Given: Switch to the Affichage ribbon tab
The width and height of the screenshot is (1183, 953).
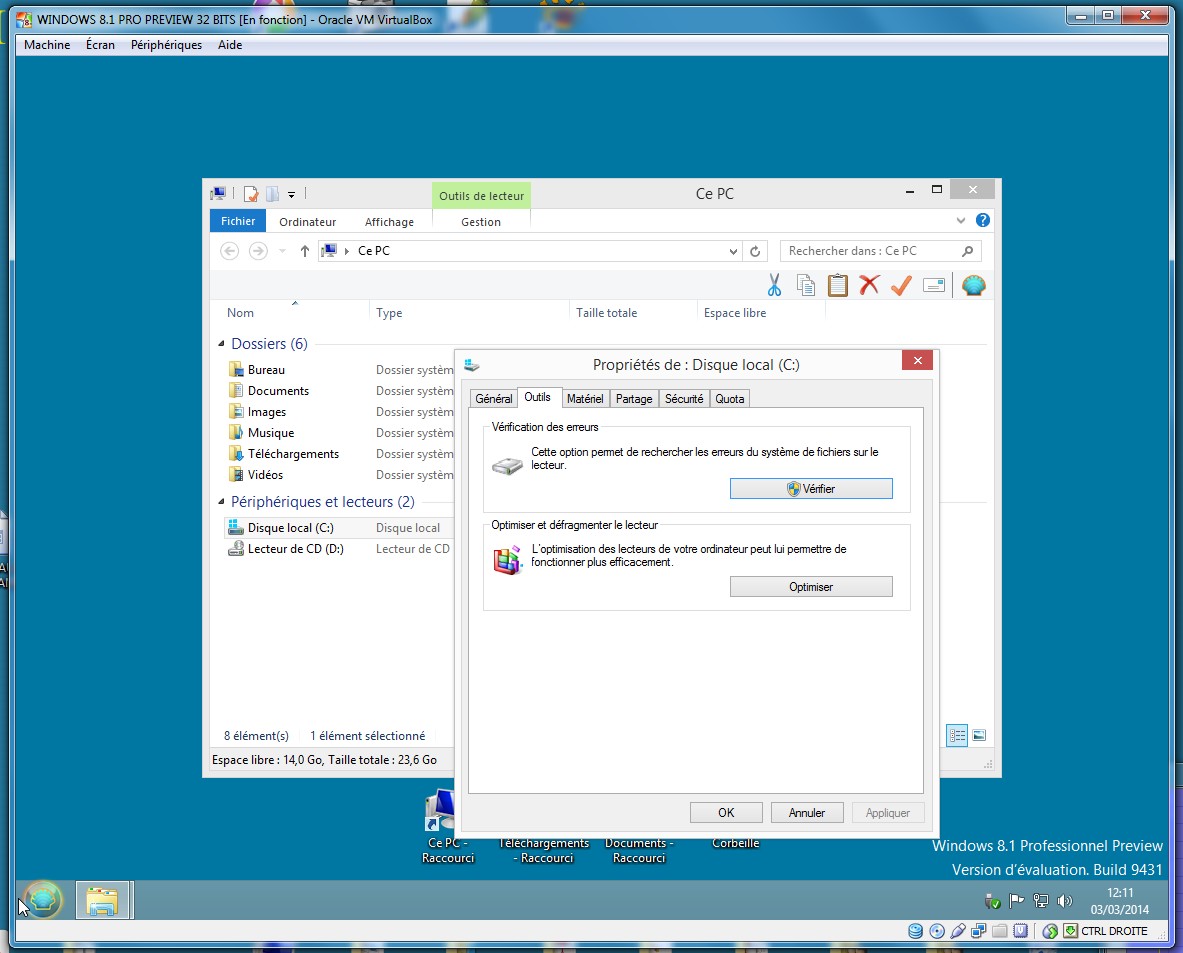Looking at the screenshot, I should coord(389,222).
